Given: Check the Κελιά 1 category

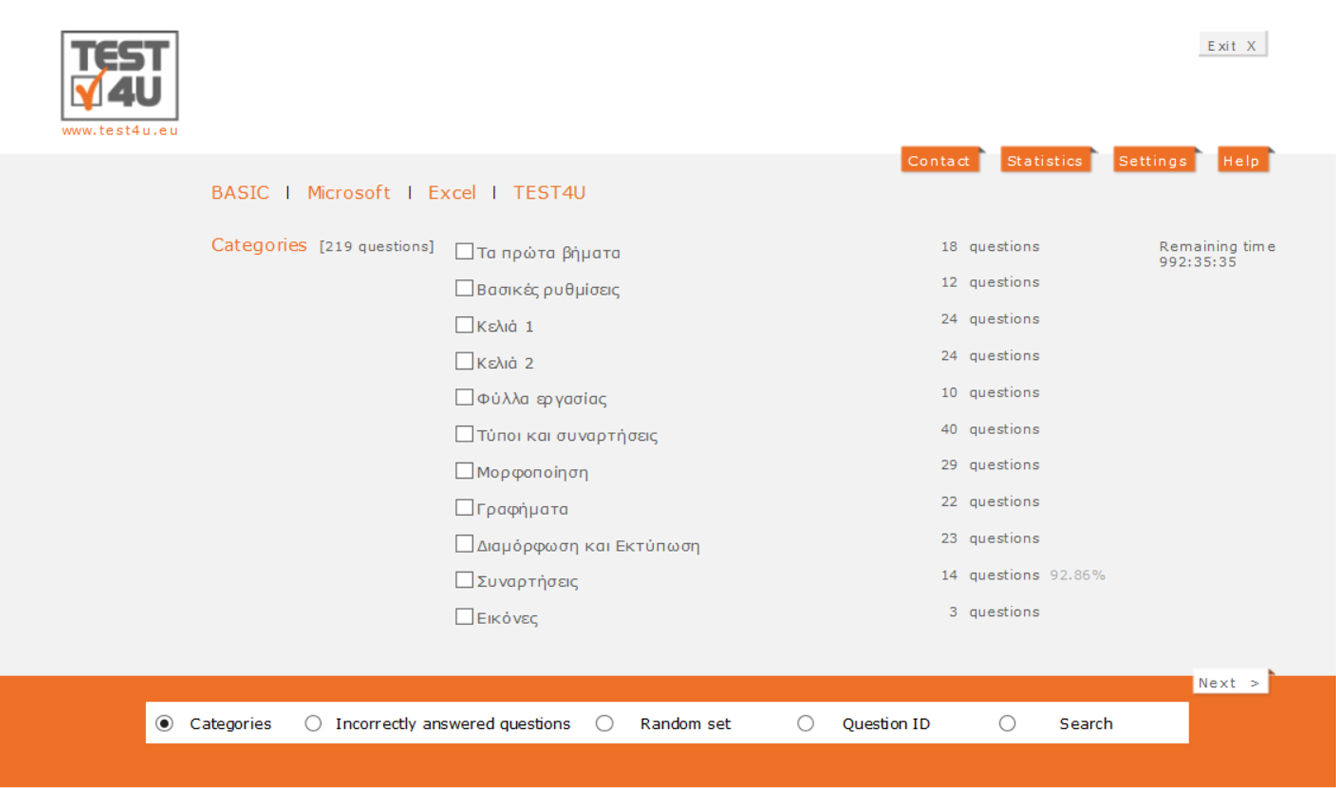Looking at the screenshot, I should click(464, 324).
